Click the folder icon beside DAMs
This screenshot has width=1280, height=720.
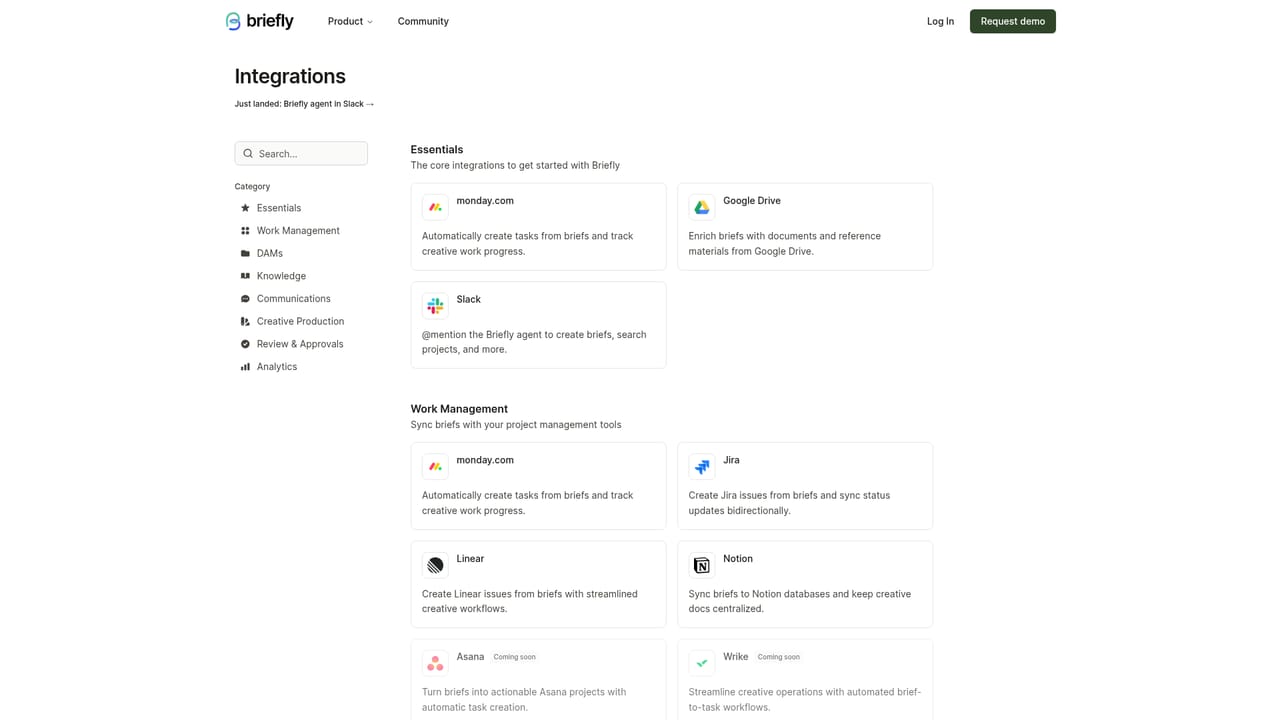245,253
